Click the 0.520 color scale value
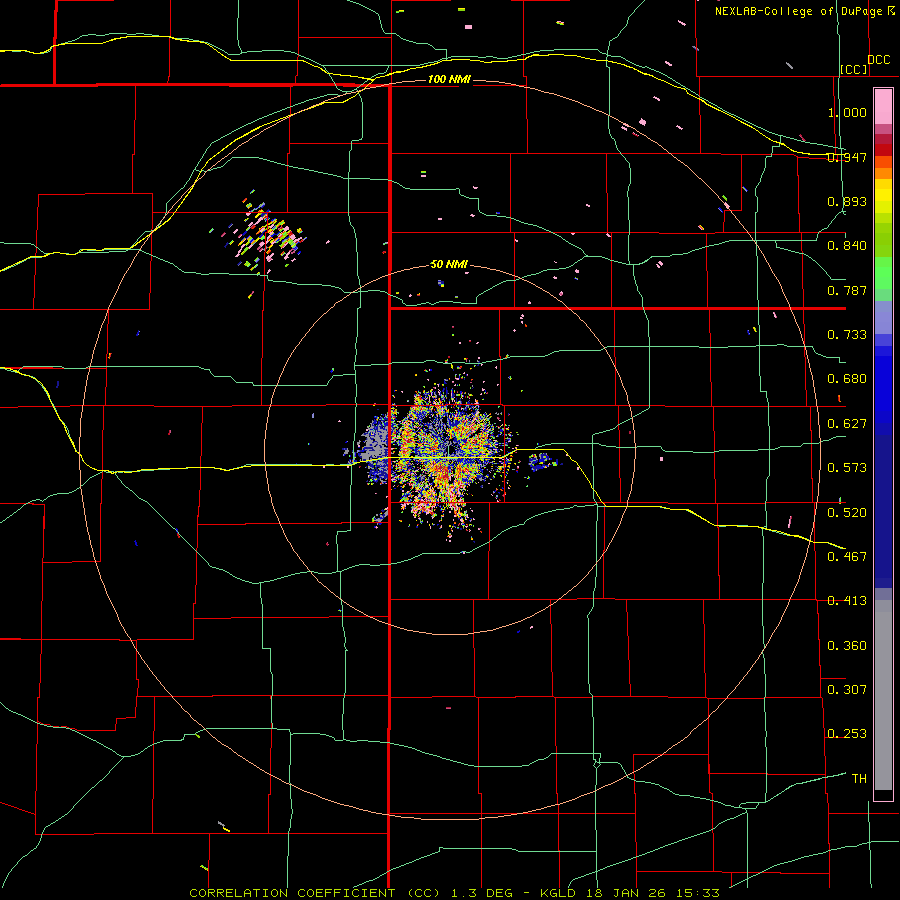900x900 pixels. (847, 513)
